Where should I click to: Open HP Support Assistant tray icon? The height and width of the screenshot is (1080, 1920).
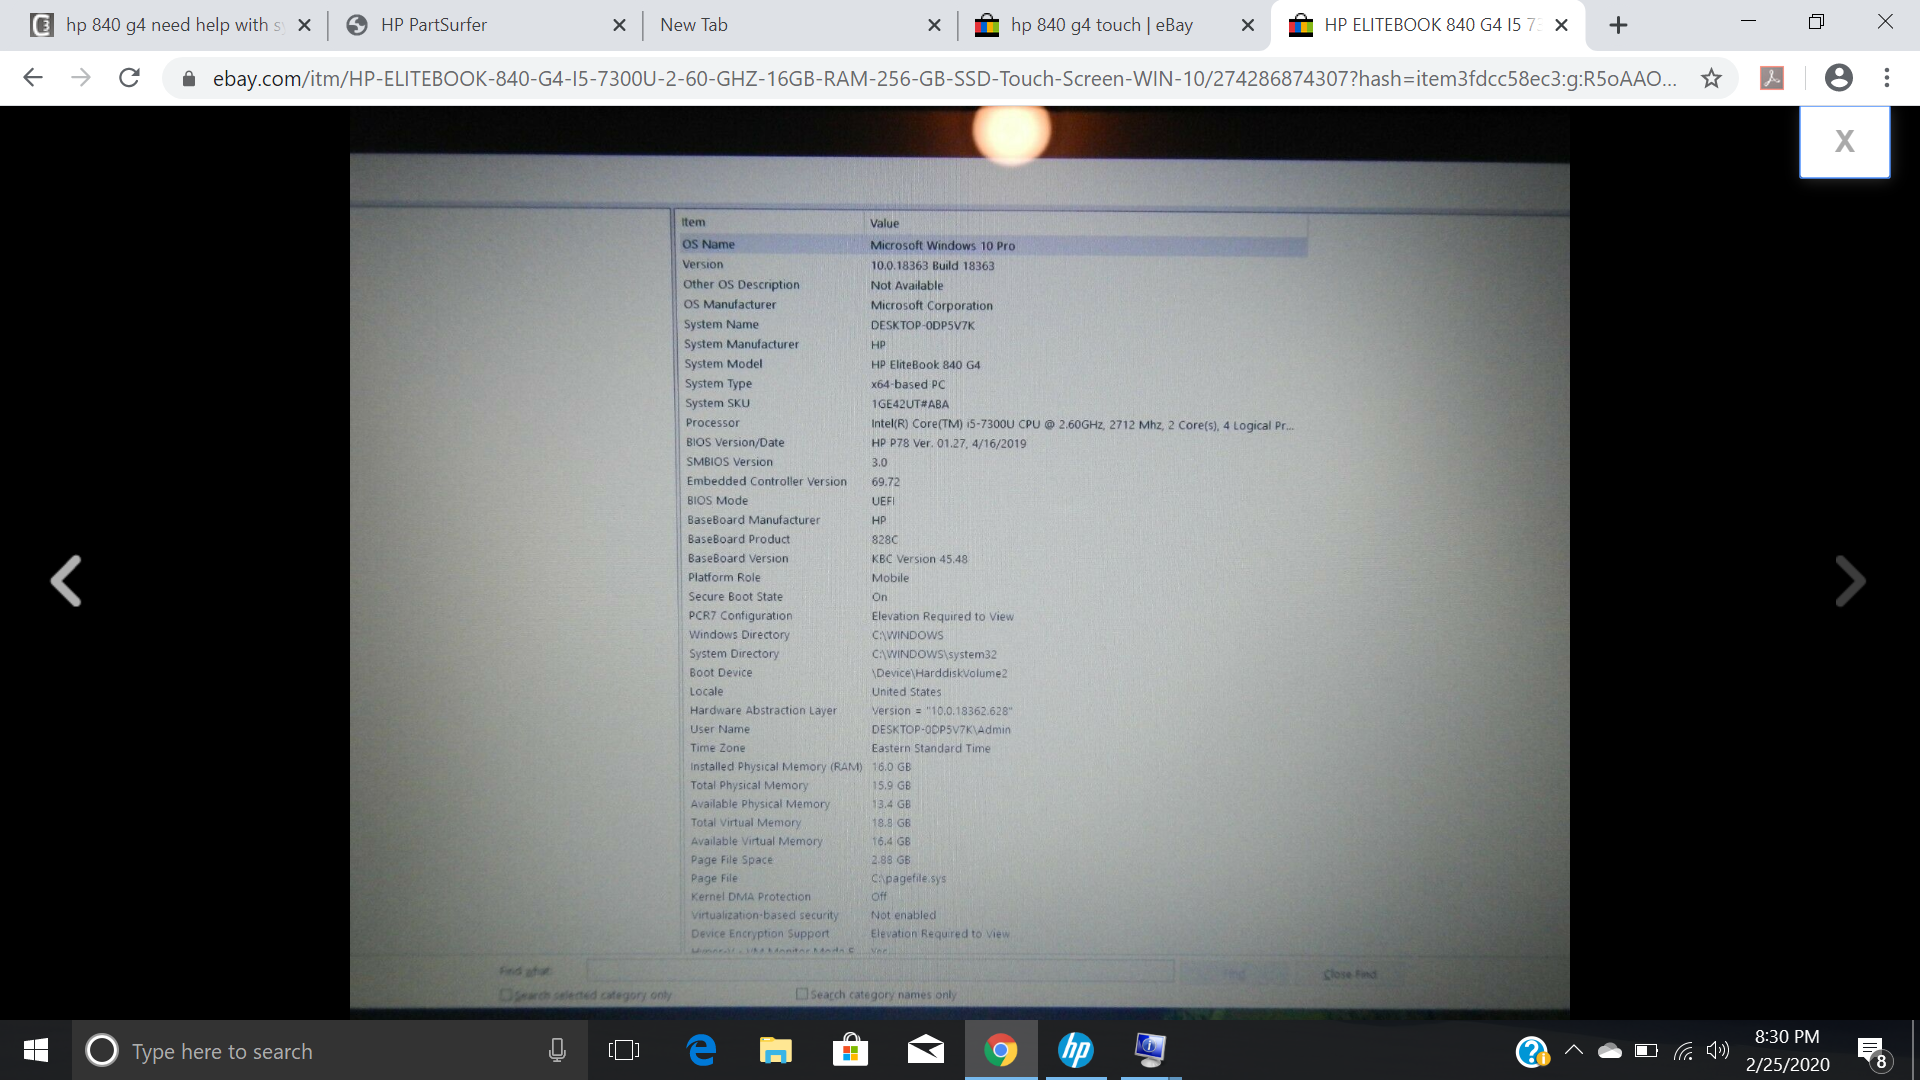pos(1532,1051)
